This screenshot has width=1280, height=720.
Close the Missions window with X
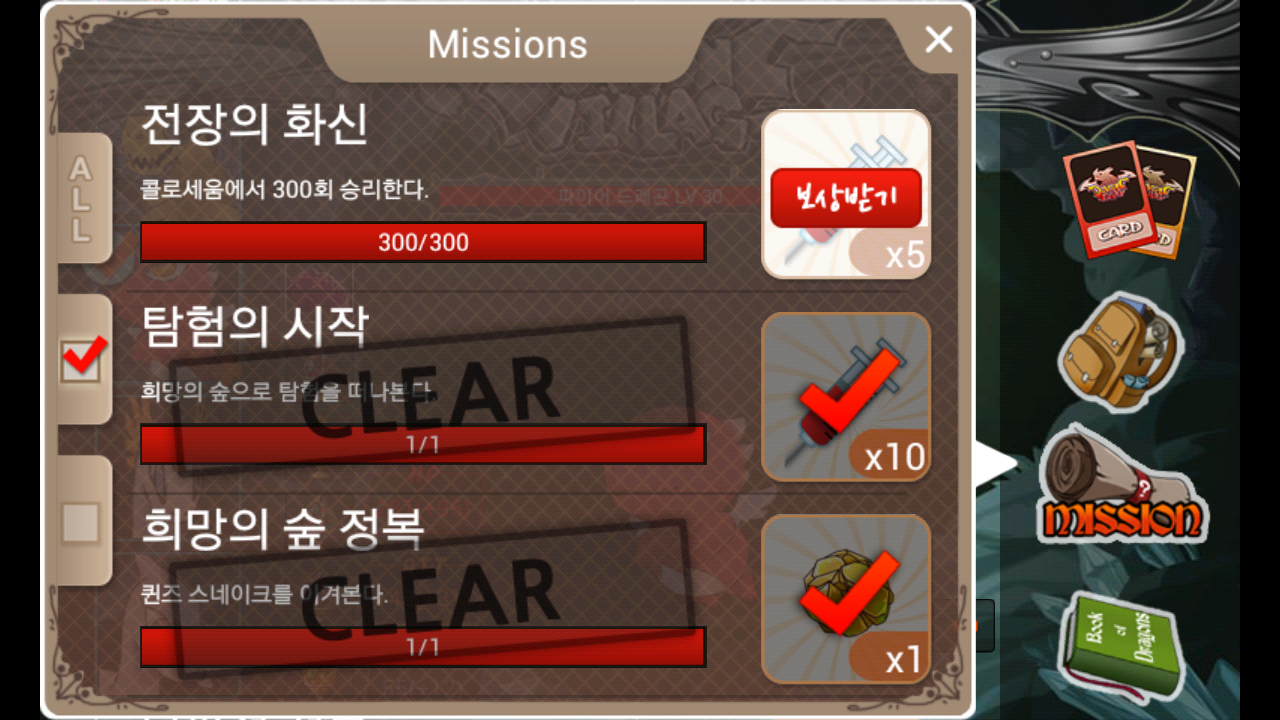pos(939,40)
